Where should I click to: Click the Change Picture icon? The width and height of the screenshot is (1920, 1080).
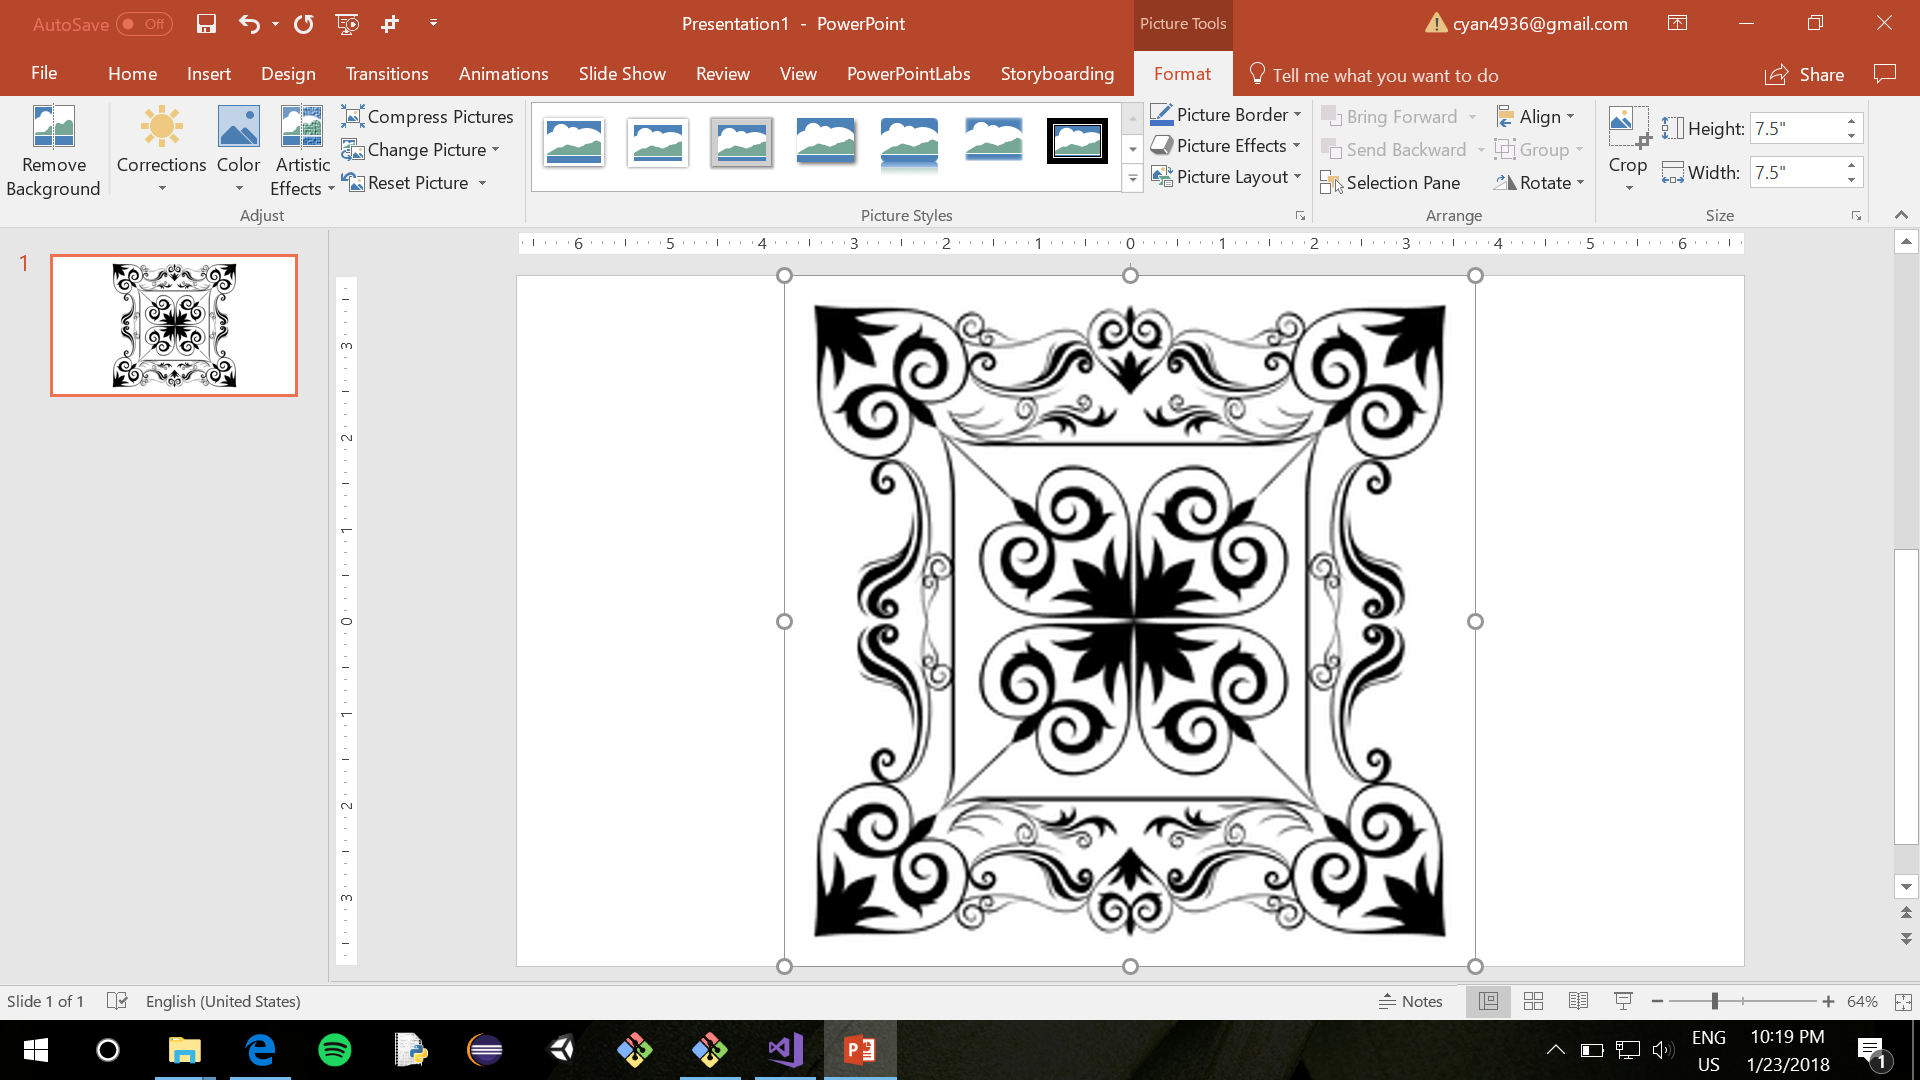[x=354, y=149]
